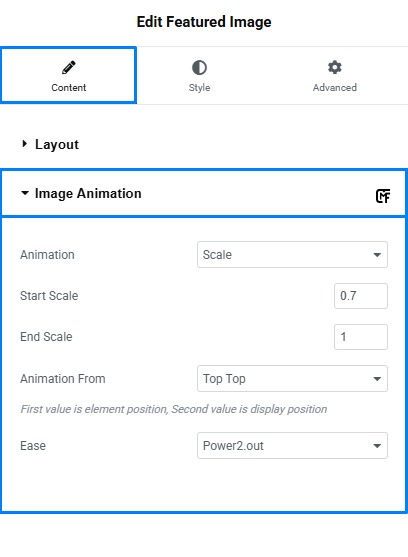Click the hint text about element position

(174, 409)
